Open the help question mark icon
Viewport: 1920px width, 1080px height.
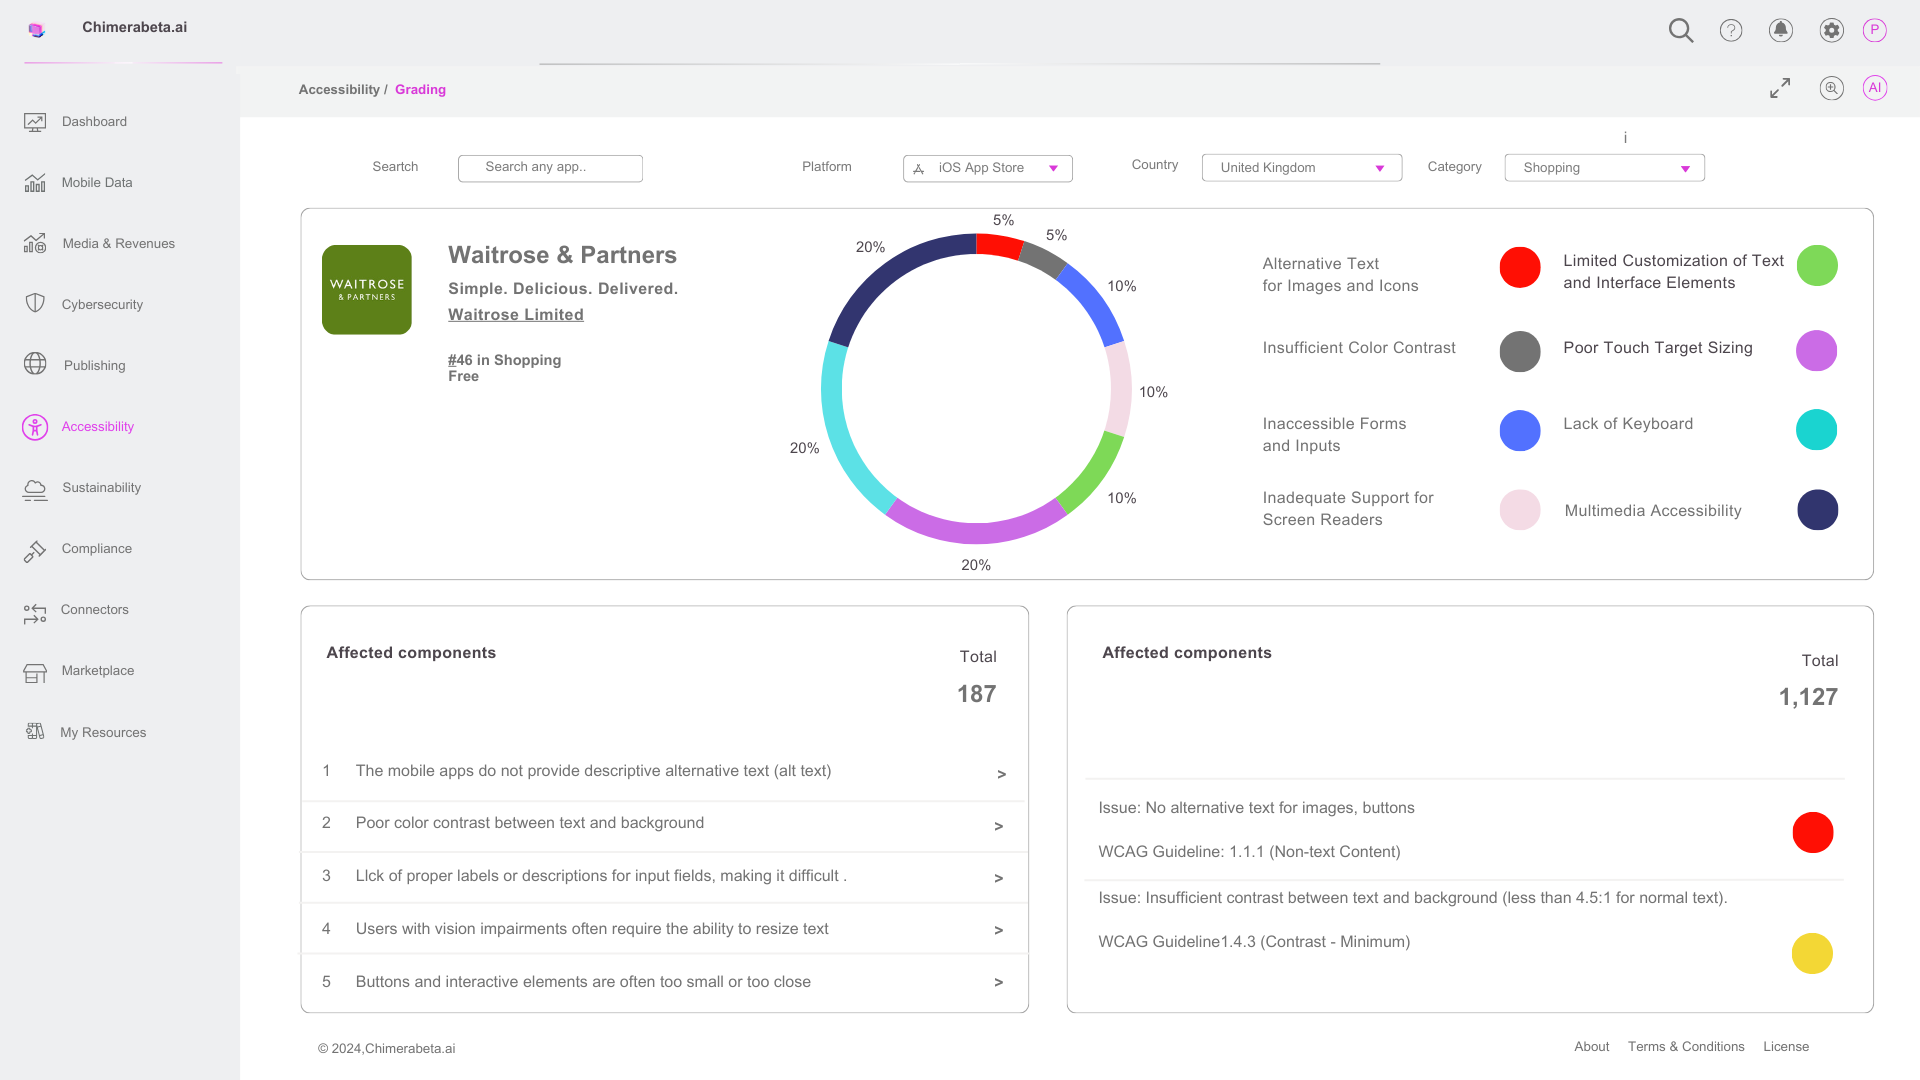click(1731, 30)
